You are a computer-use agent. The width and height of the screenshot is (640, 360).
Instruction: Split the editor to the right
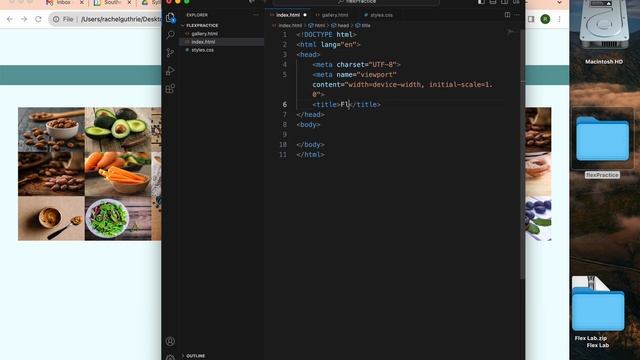[x=507, y=15]
